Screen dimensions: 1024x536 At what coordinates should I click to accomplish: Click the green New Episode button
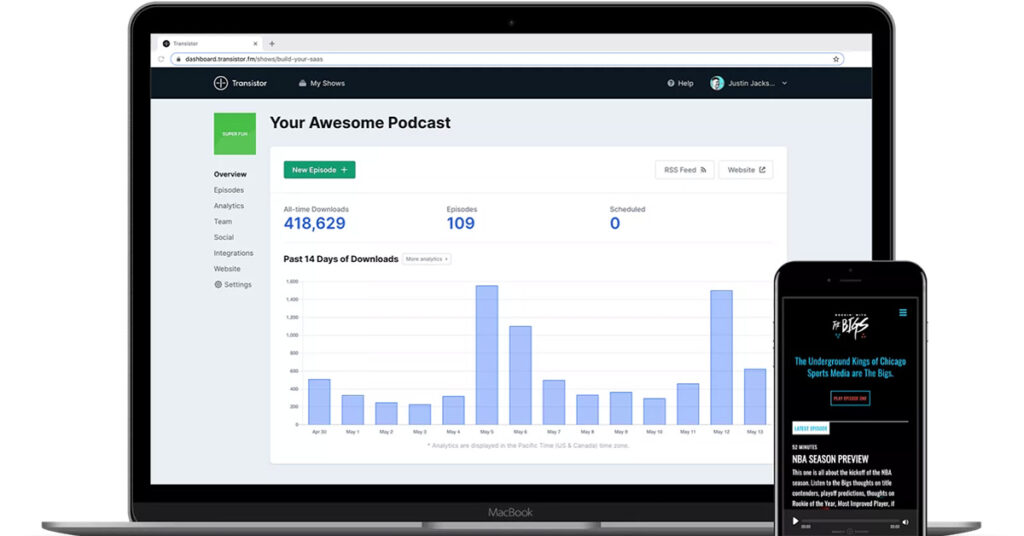click(319, 170)
